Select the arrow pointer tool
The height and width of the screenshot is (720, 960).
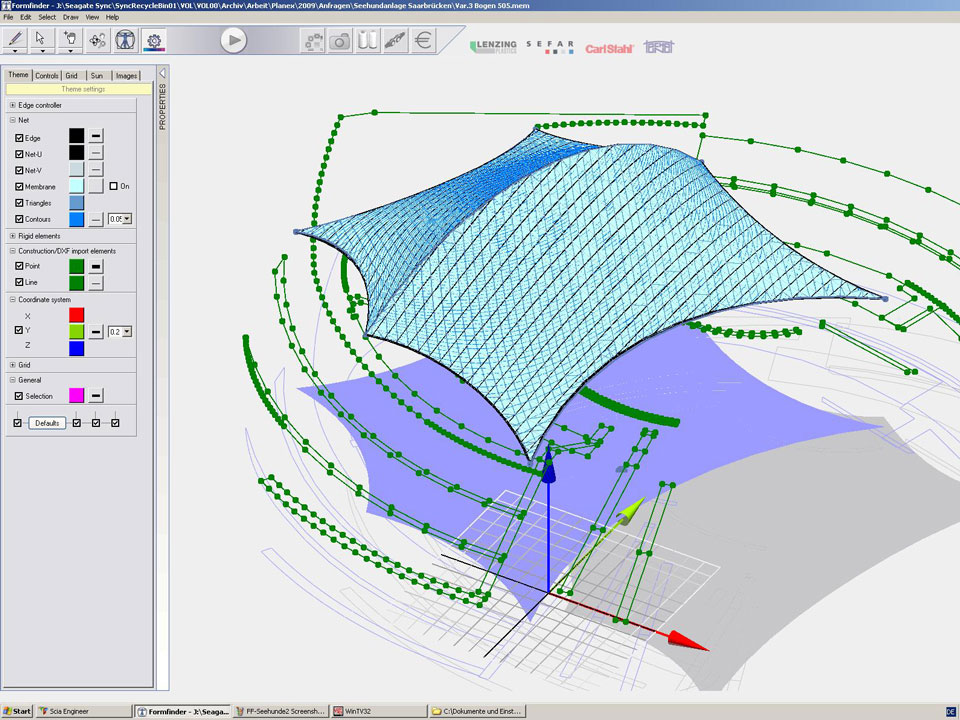click(42, 39)
